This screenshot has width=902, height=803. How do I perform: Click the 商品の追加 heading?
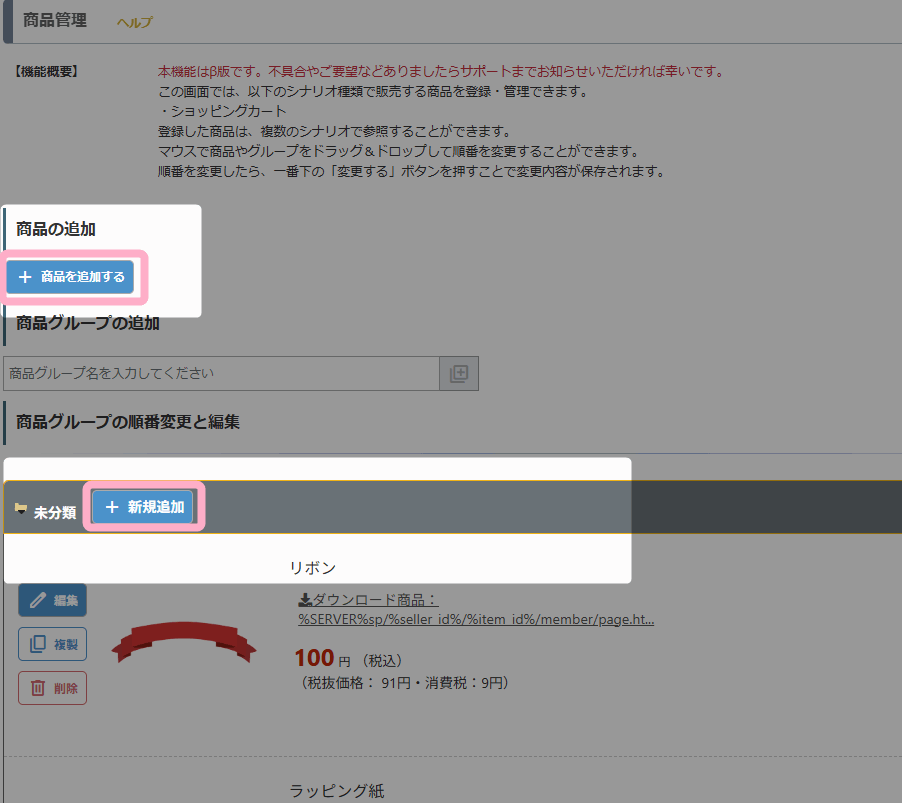click(x=56, y=229)
